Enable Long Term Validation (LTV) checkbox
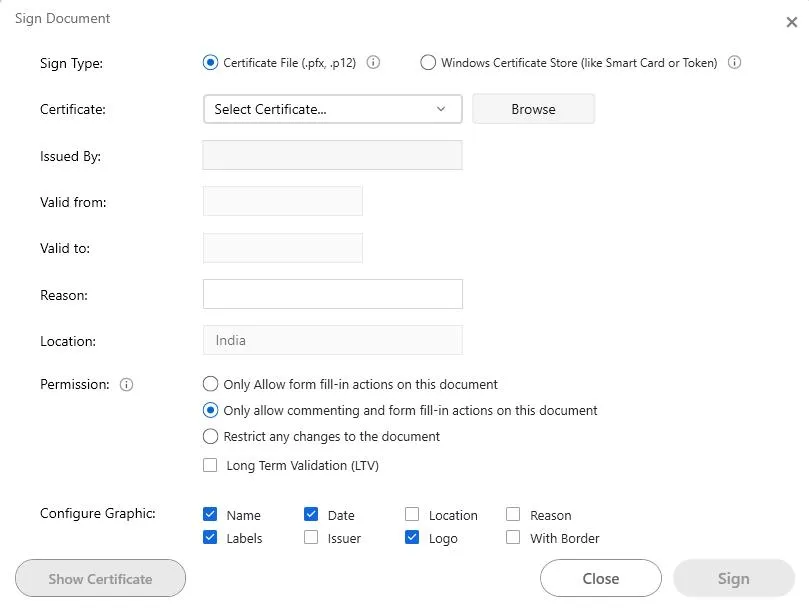This screenshot has width=809, height=611. click(210, 465)
